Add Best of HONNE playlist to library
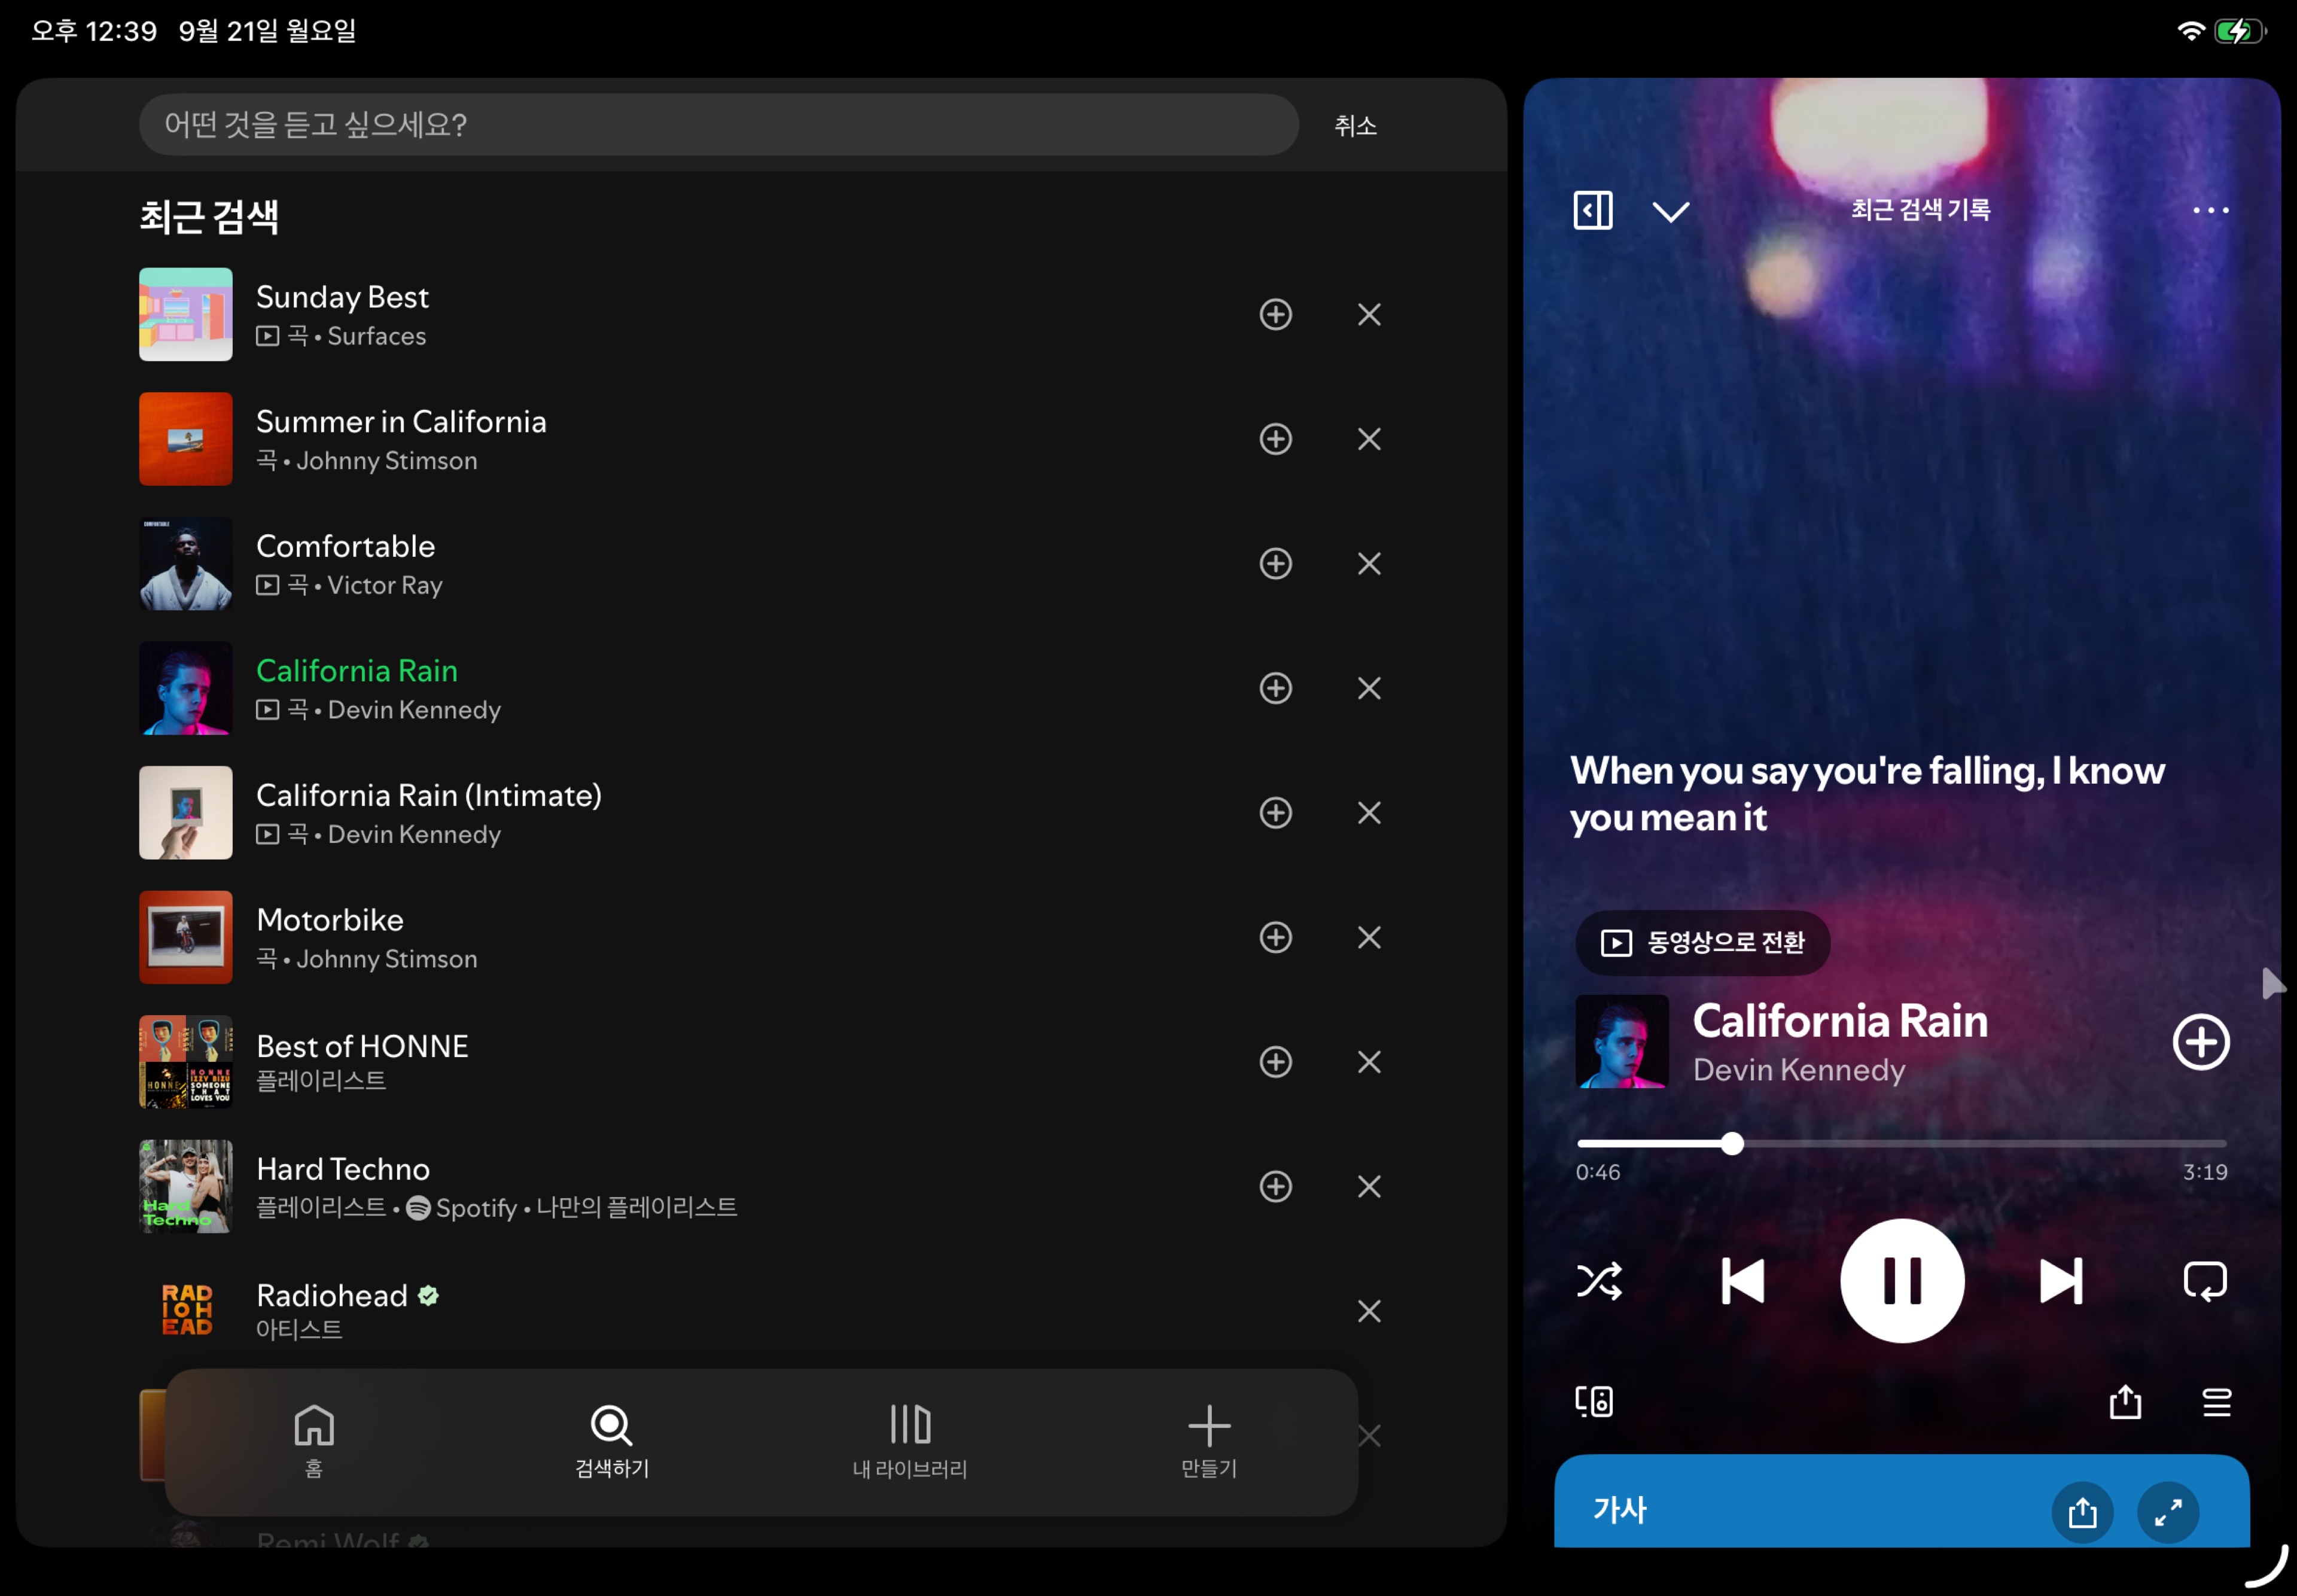The width and height of the screenshot is (2297, 1596). pyautogui.click(x=1275, y=1061)
